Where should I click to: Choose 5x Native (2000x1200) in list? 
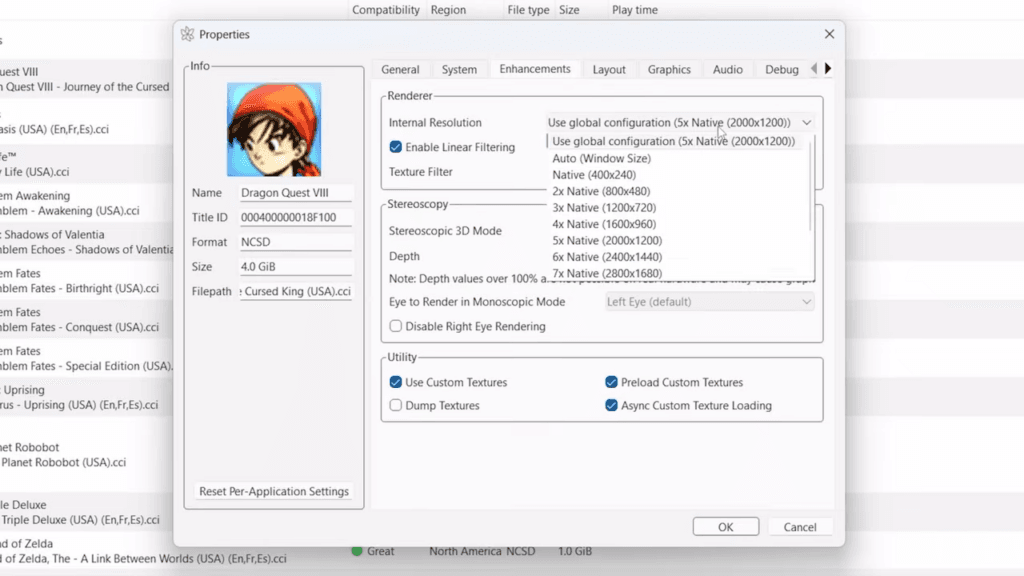(607, 240)
